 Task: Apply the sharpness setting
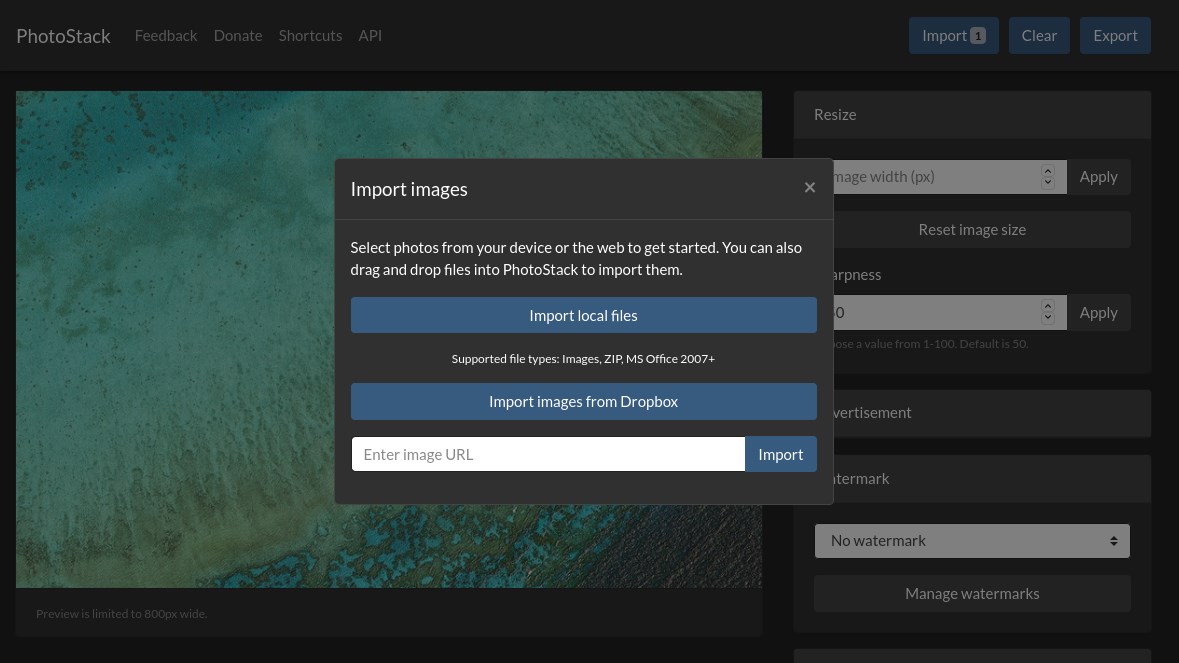point(1099,313)
